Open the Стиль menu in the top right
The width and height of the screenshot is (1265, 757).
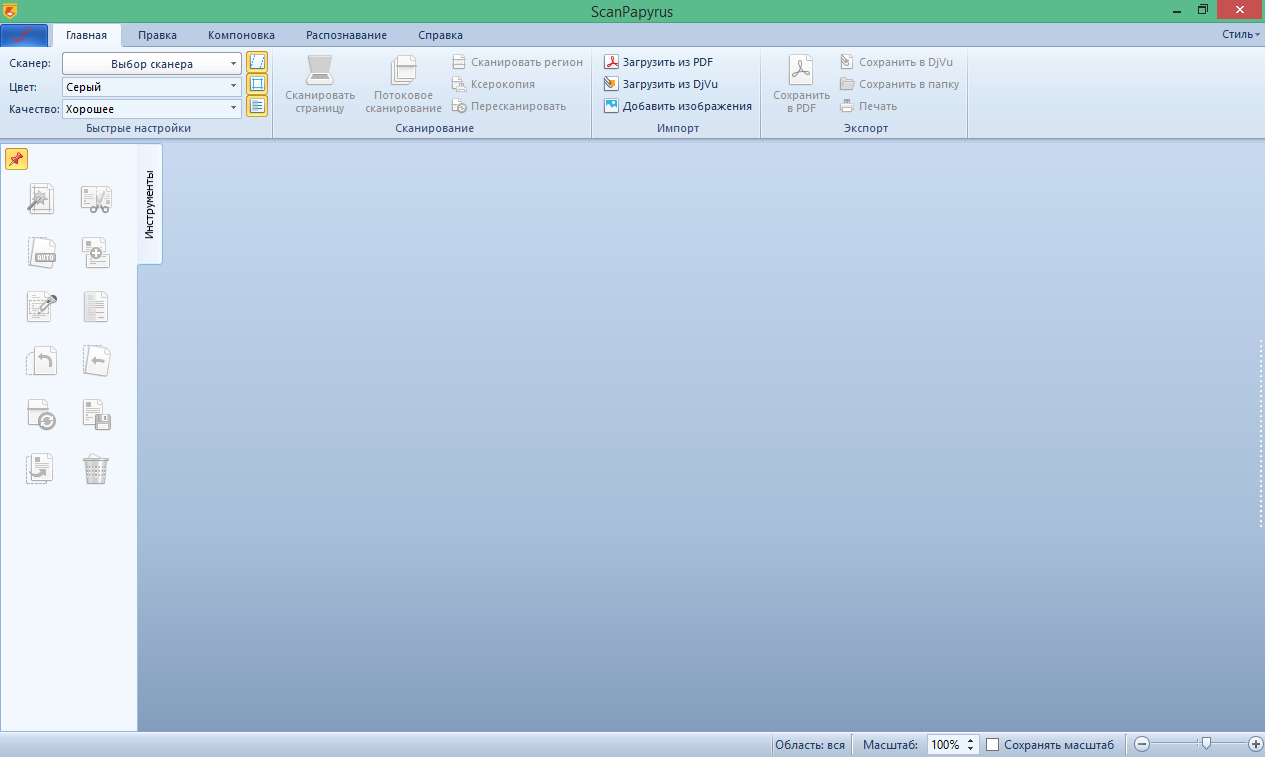pyautogui.click(x=1240, y=34)
